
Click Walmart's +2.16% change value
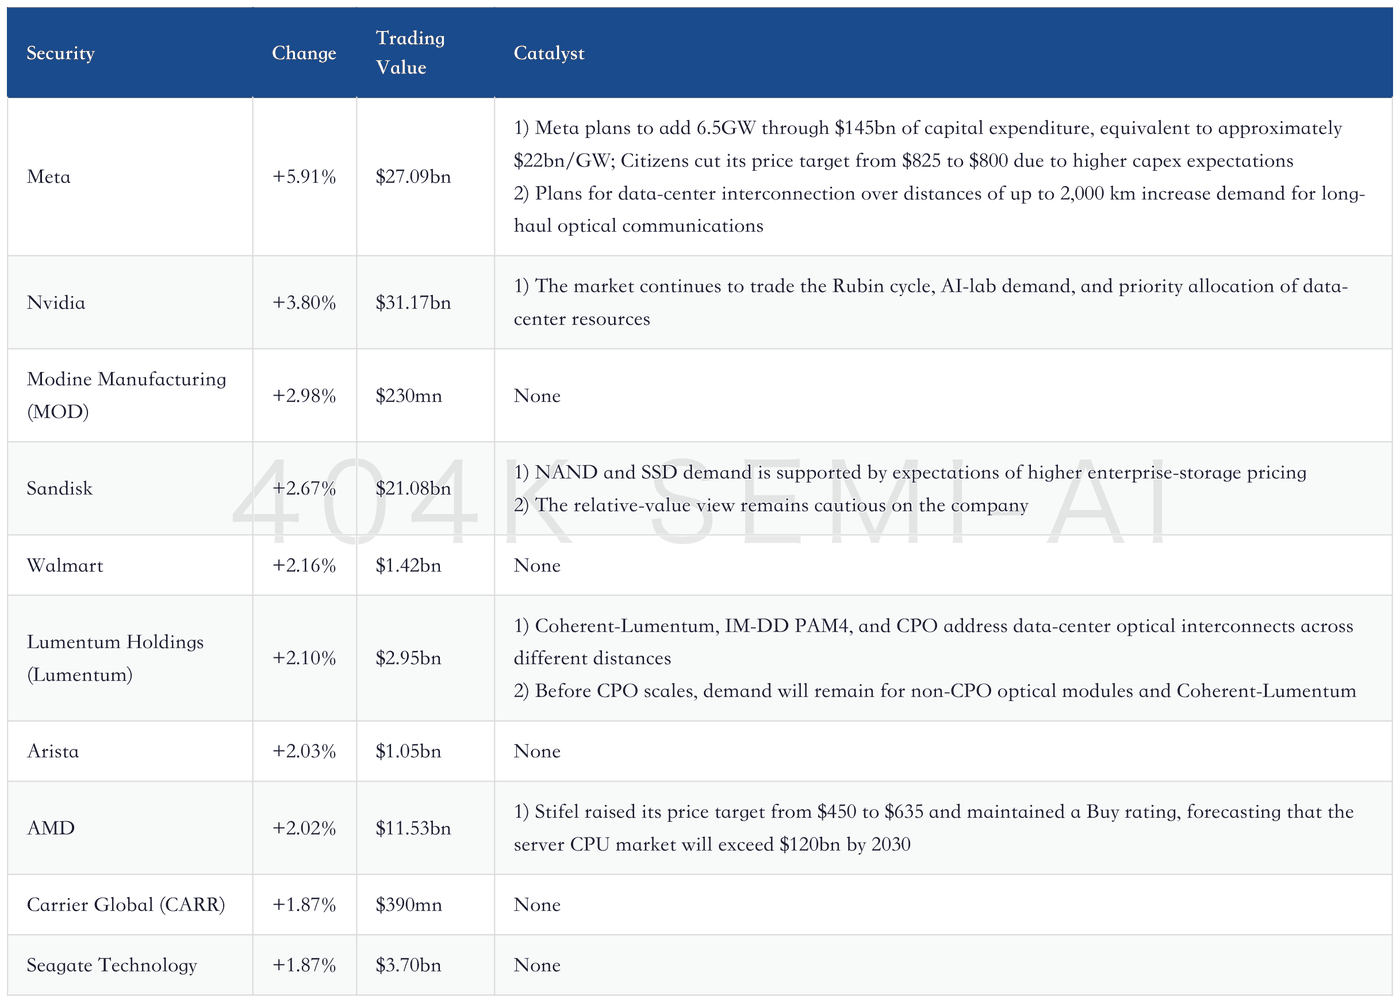304,566
